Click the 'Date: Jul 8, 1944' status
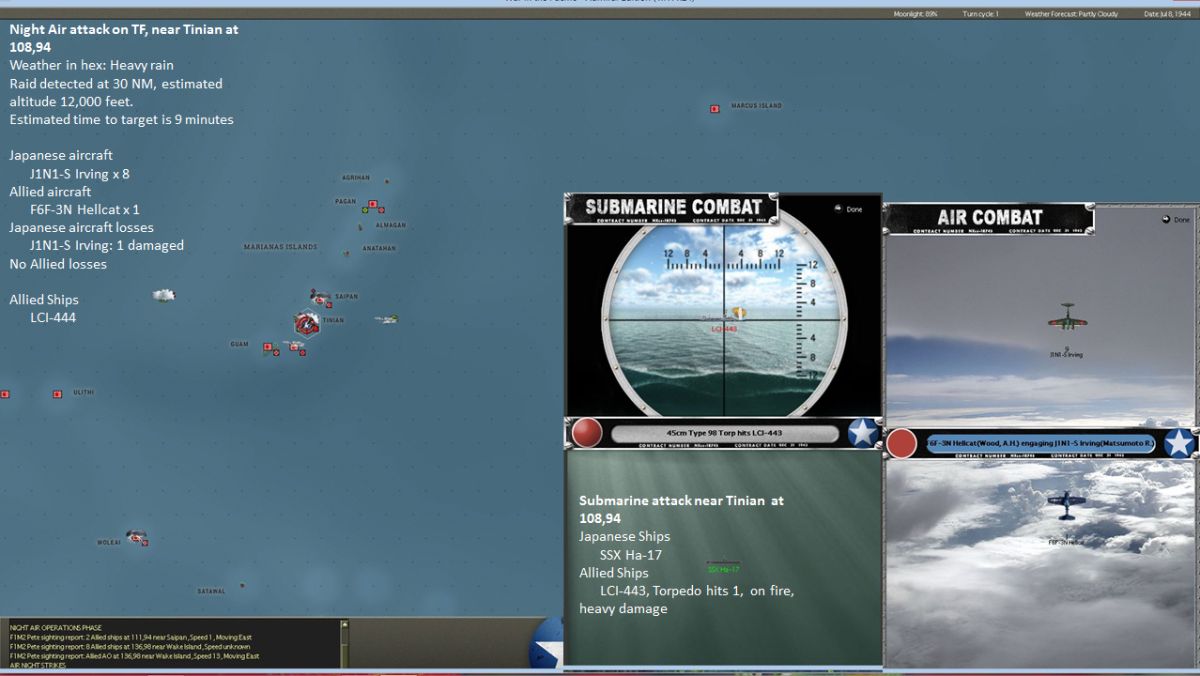 click(1169, 14)
